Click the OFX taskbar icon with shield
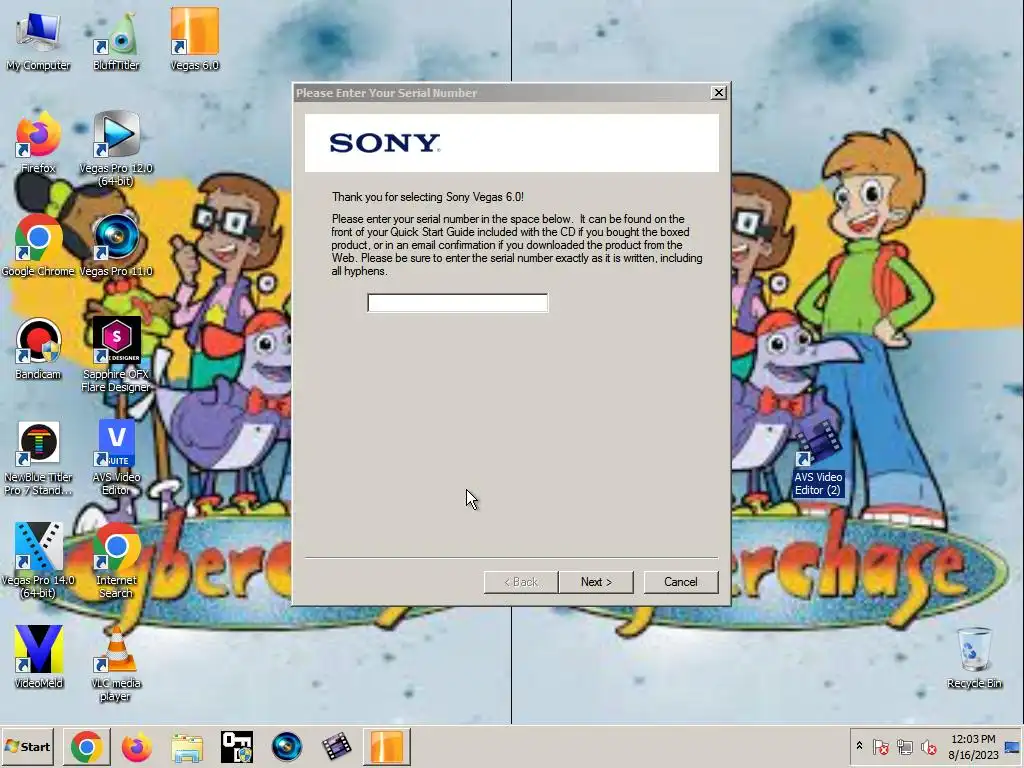Screen dimensions: 1024x768 coord(236,746)
